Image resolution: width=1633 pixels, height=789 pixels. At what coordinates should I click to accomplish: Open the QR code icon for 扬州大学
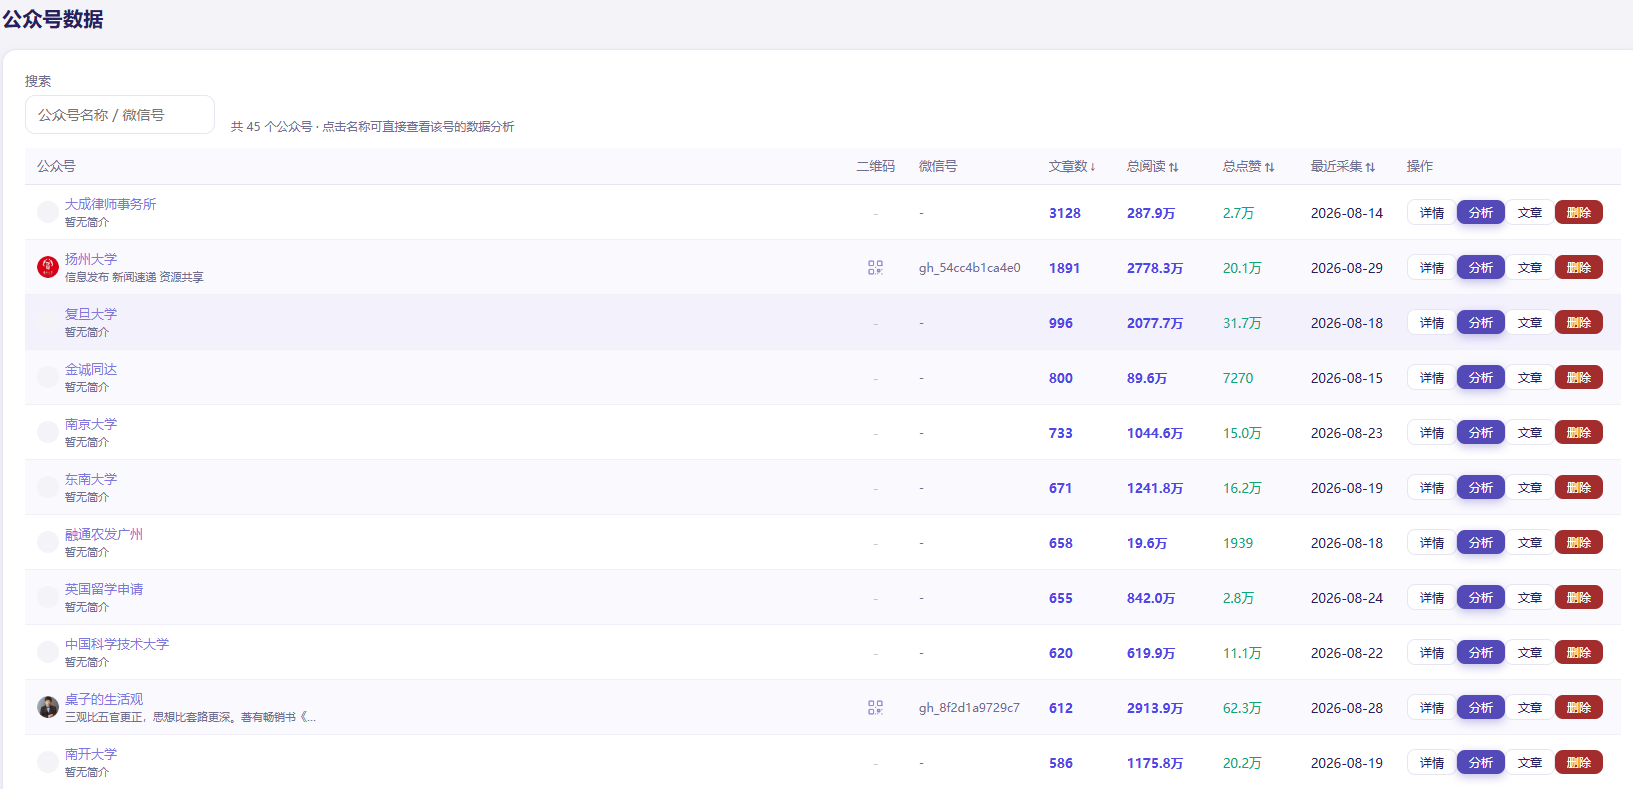point(875,268)
